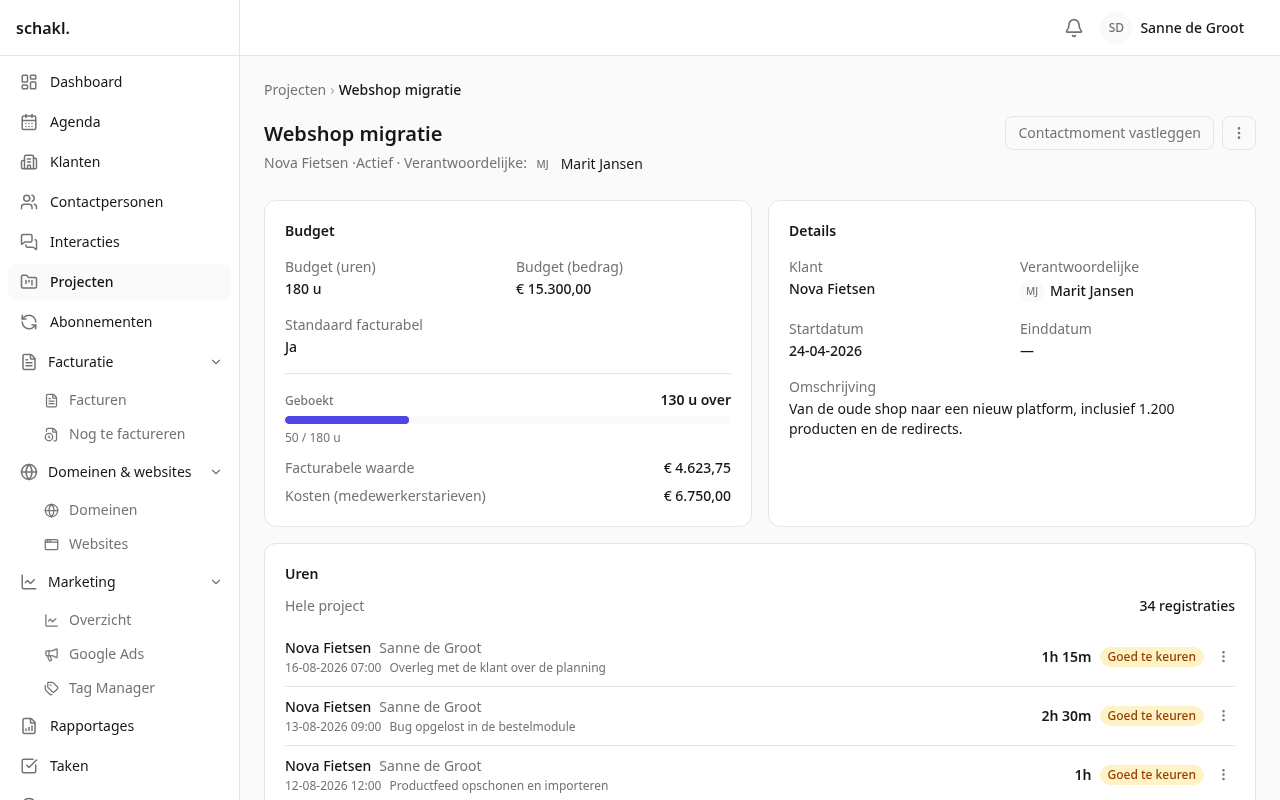1280x800 pixels.
Task: Click entry Productfeed opschonen en importeren
Action: tap(498, 786)
